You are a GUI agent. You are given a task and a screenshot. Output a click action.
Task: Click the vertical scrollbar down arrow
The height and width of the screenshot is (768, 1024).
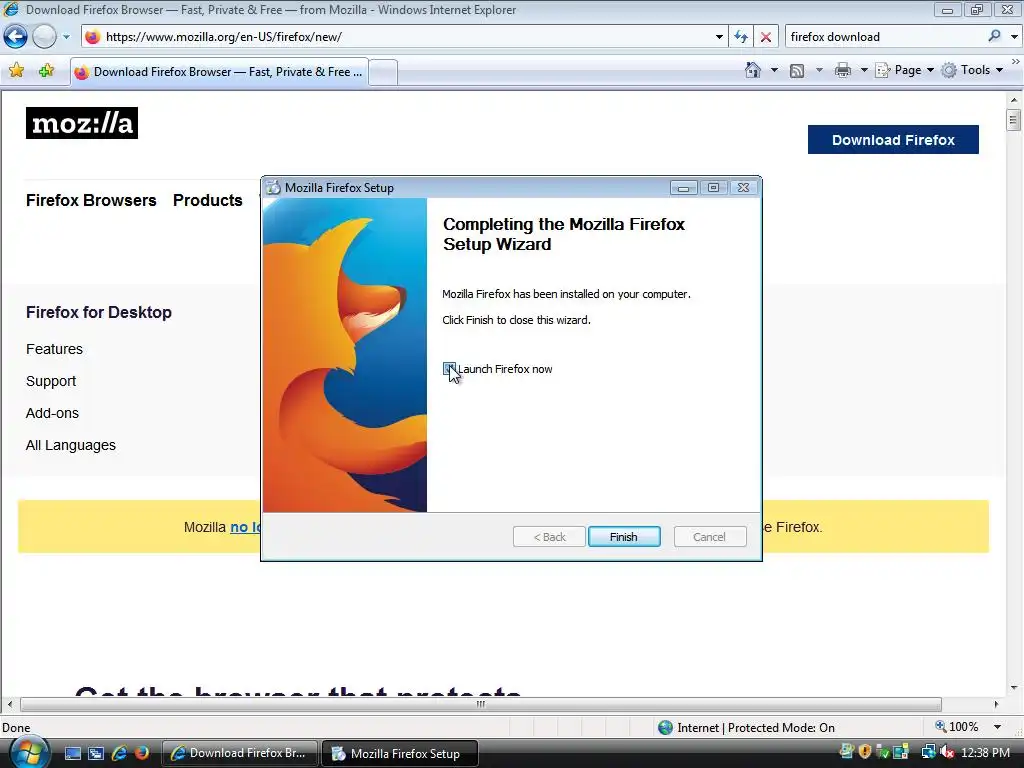1014,688
